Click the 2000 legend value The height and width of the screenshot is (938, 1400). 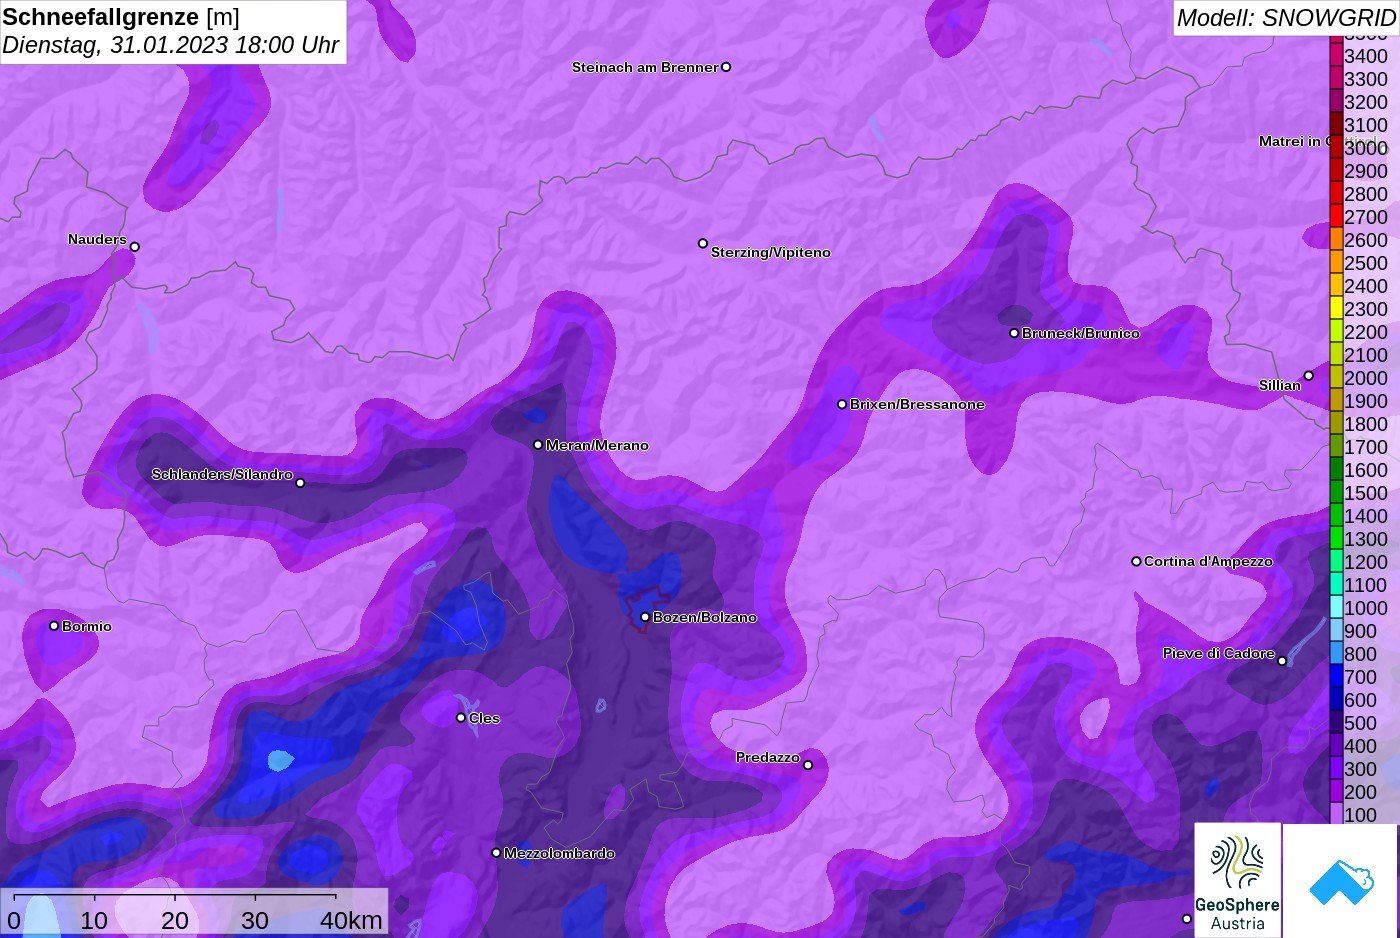click(x=1366, y=378)
